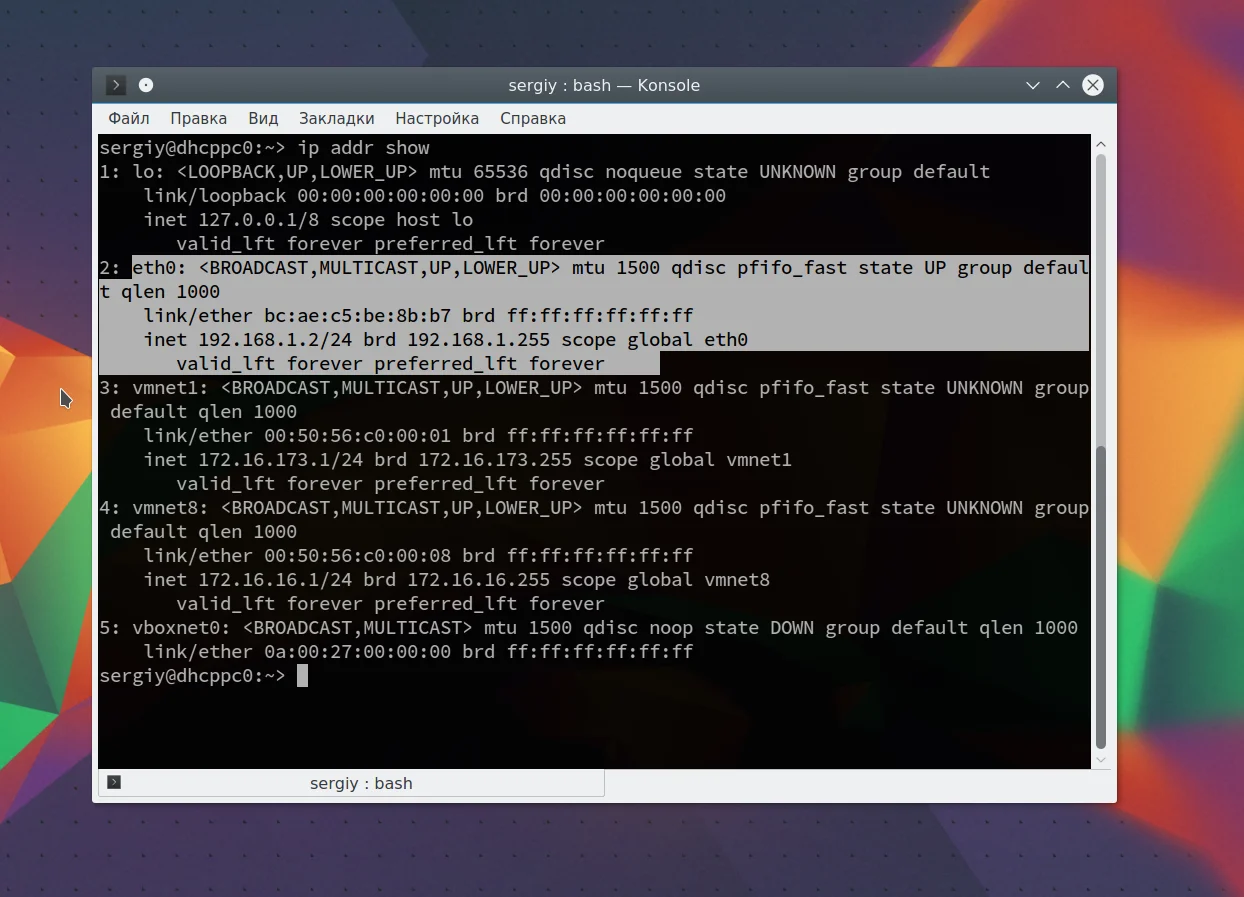Open the Файл menu
Viewport: 1244px width, 897px height.
[129, 118]
